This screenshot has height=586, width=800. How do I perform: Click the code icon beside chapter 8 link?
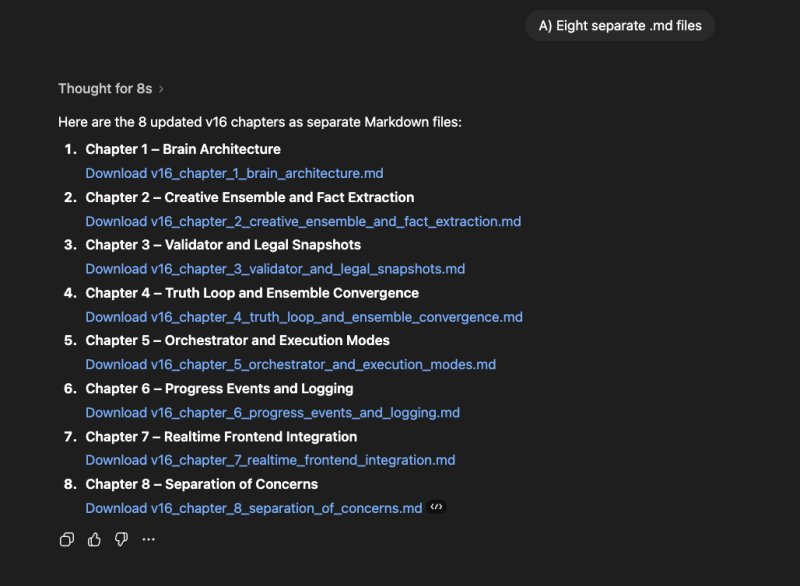click(436, 507)
